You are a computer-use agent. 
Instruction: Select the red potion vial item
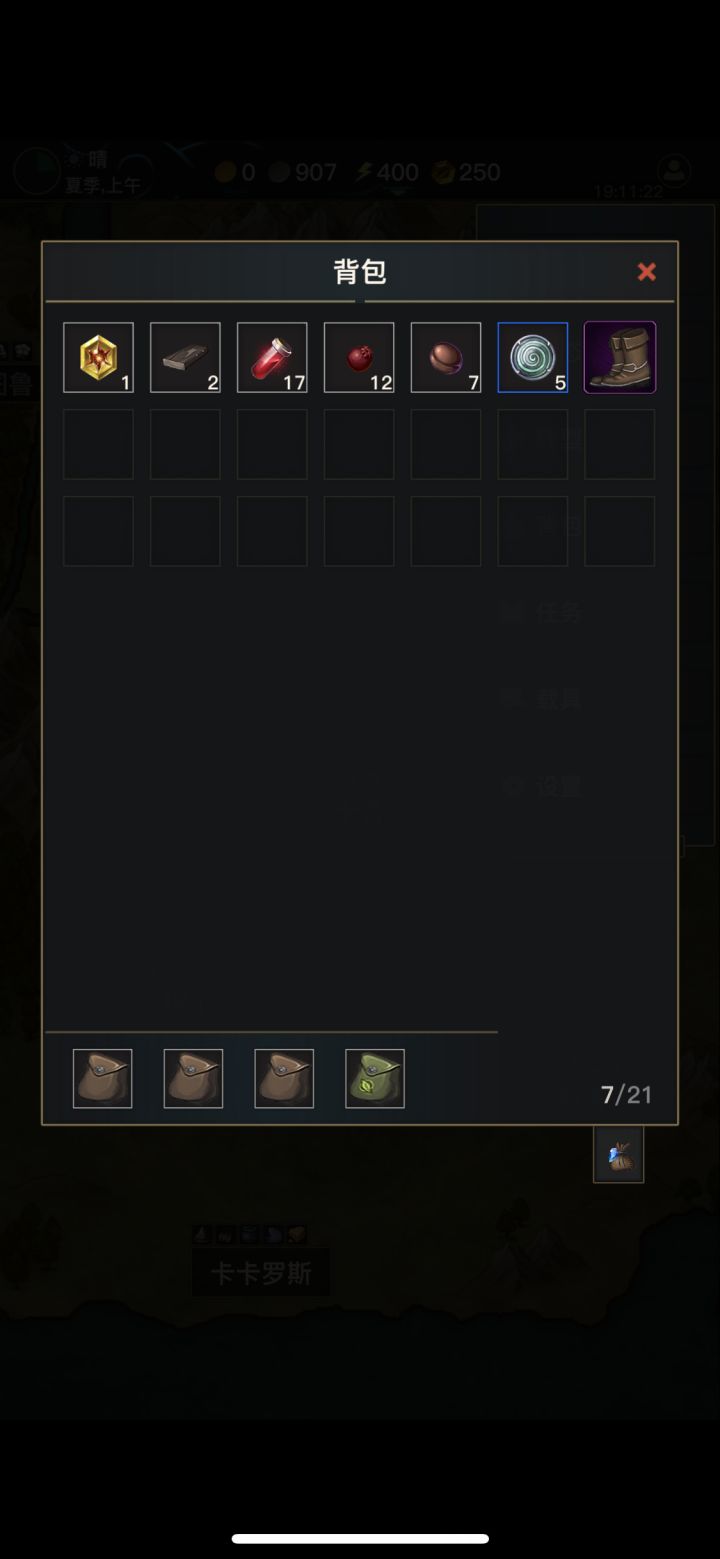coord(272,357)
